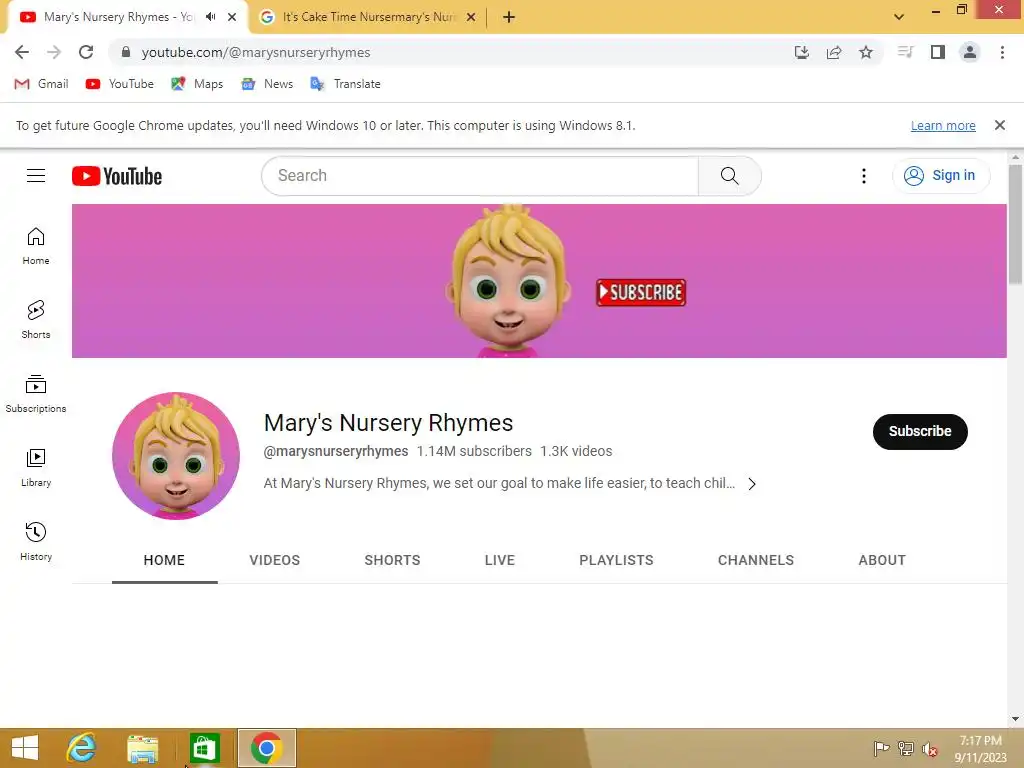Open Library from the sidebar
Screen dimensions: 1024x768
pyautogui.click(x=36, y=468)
